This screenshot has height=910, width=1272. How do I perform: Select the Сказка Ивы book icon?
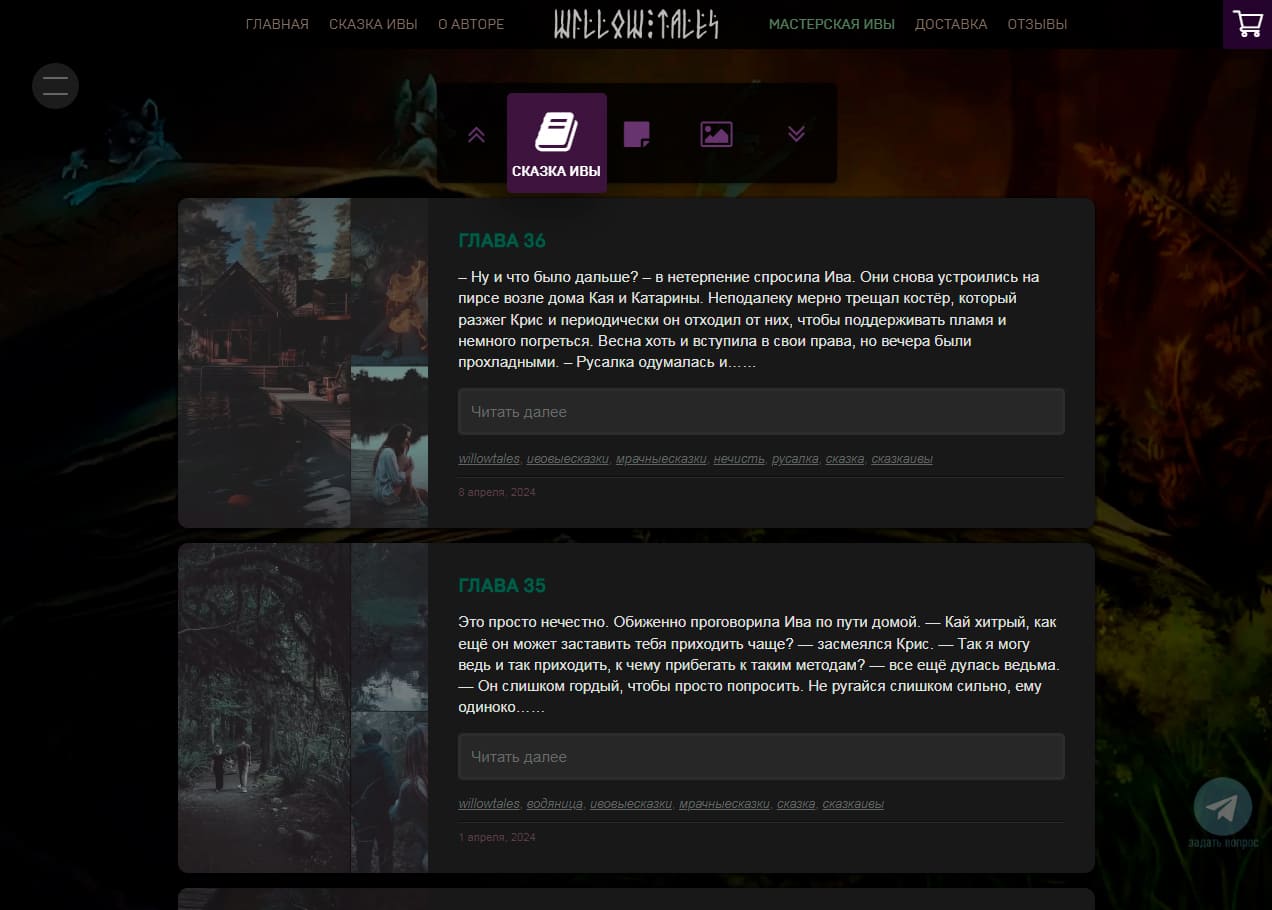556,133
